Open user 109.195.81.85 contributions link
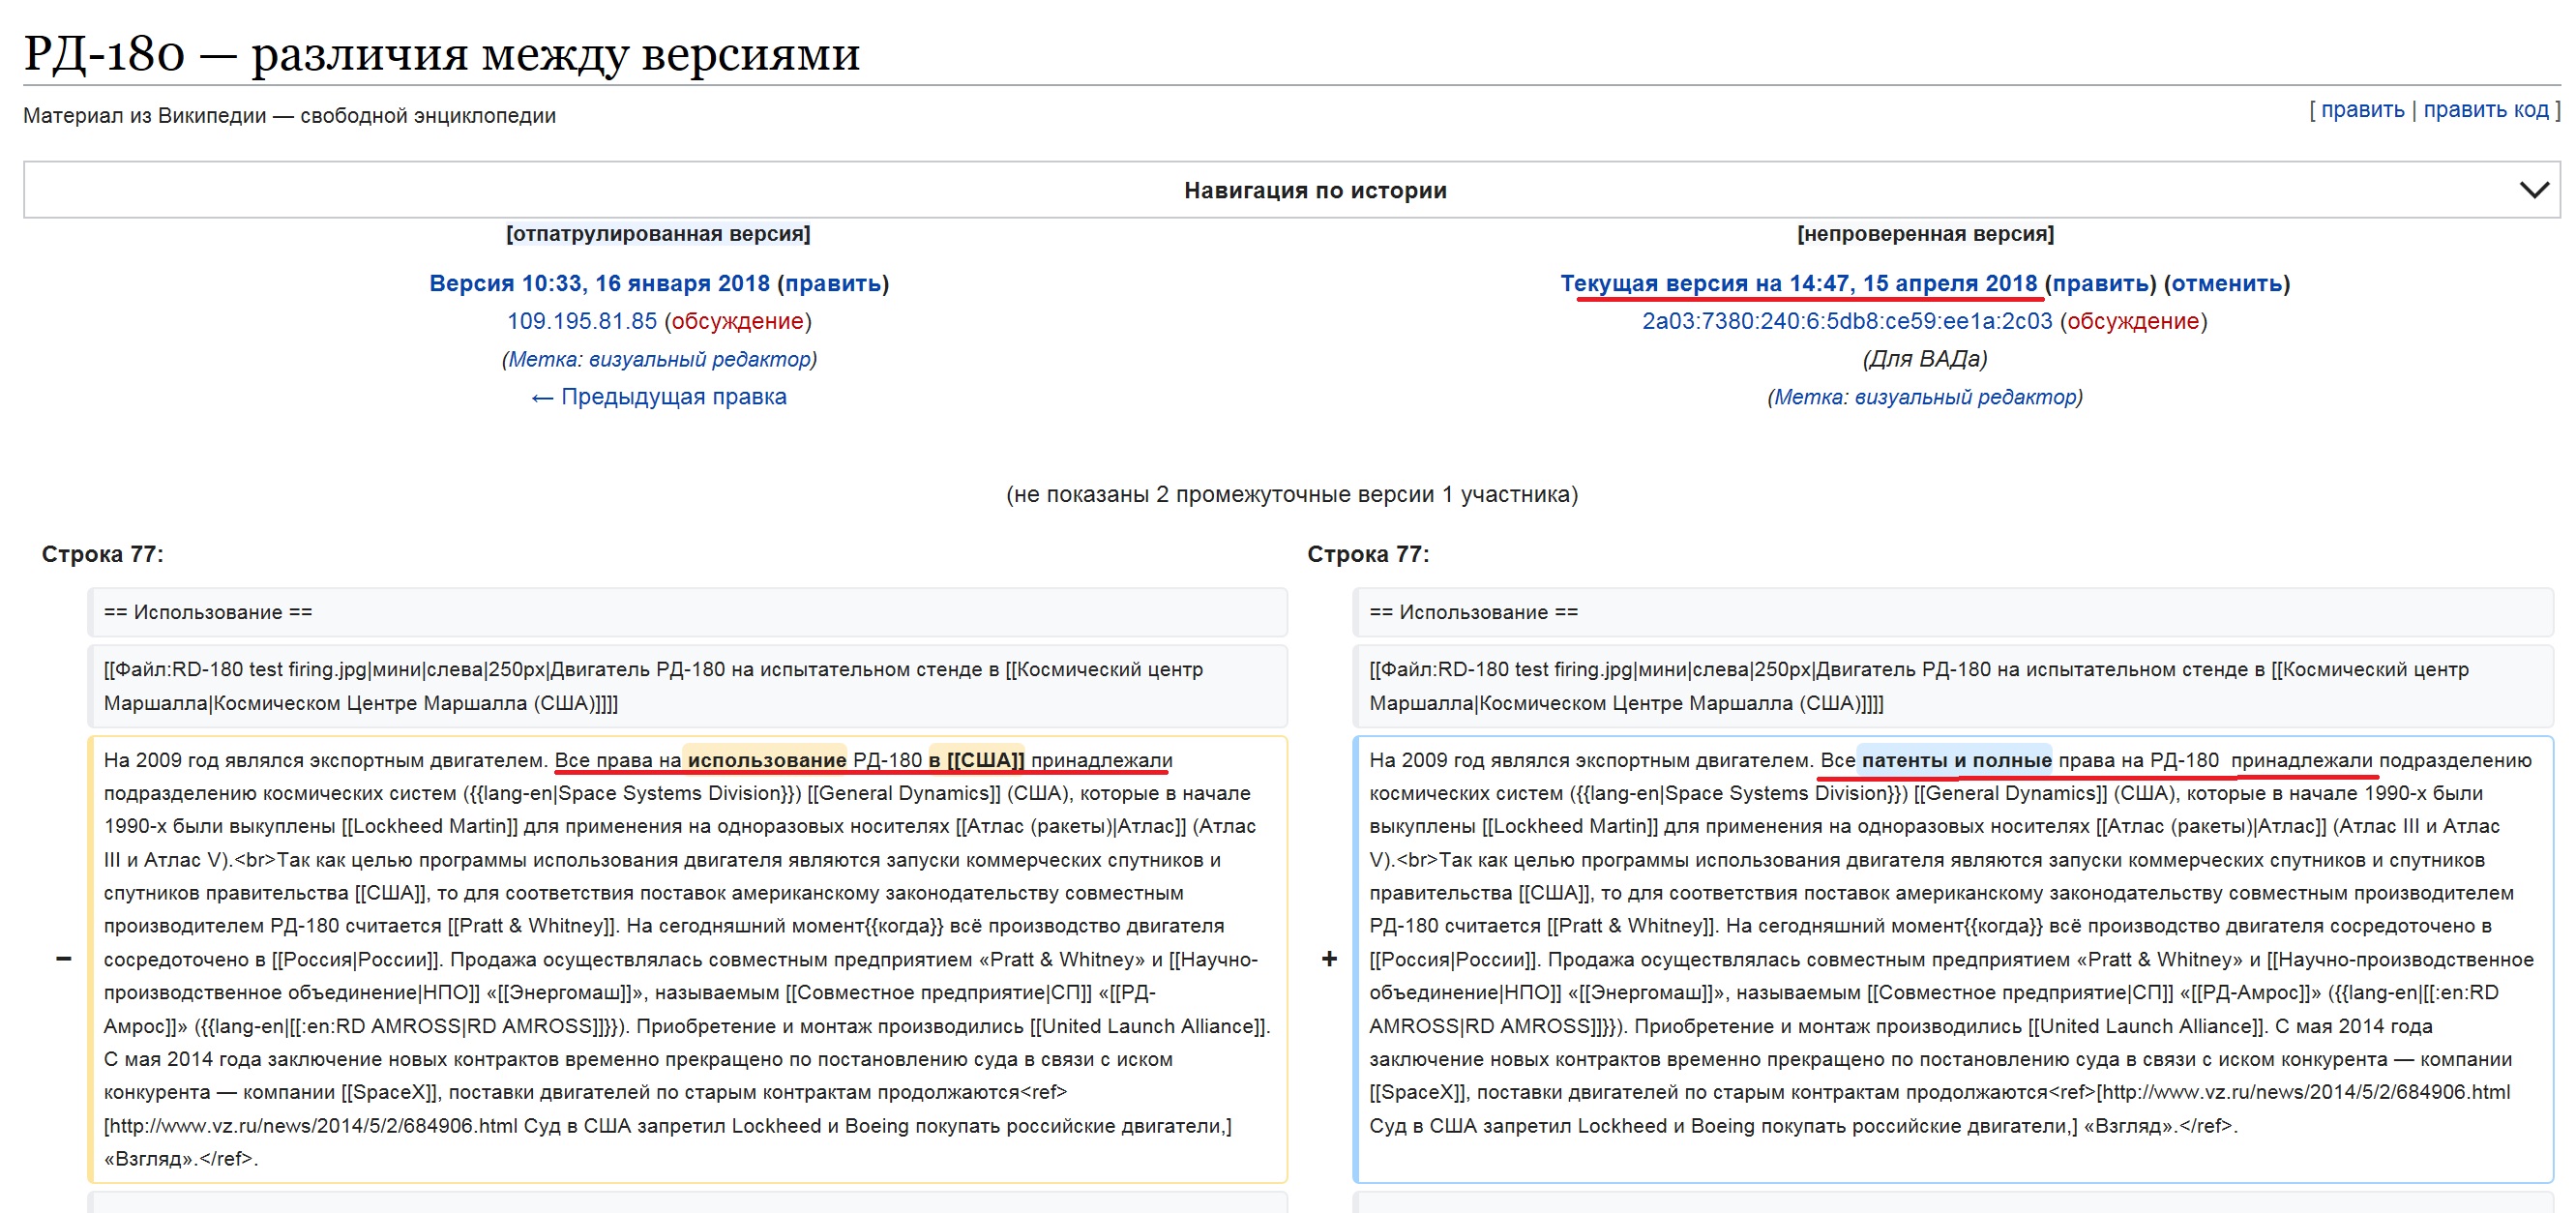This screenshot has height=1213, width=2576. tap(581, 321)
